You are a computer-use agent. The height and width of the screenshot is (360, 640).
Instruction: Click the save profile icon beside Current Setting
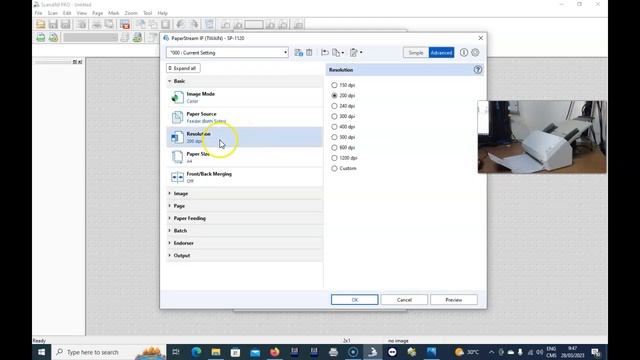coord(299,53)
